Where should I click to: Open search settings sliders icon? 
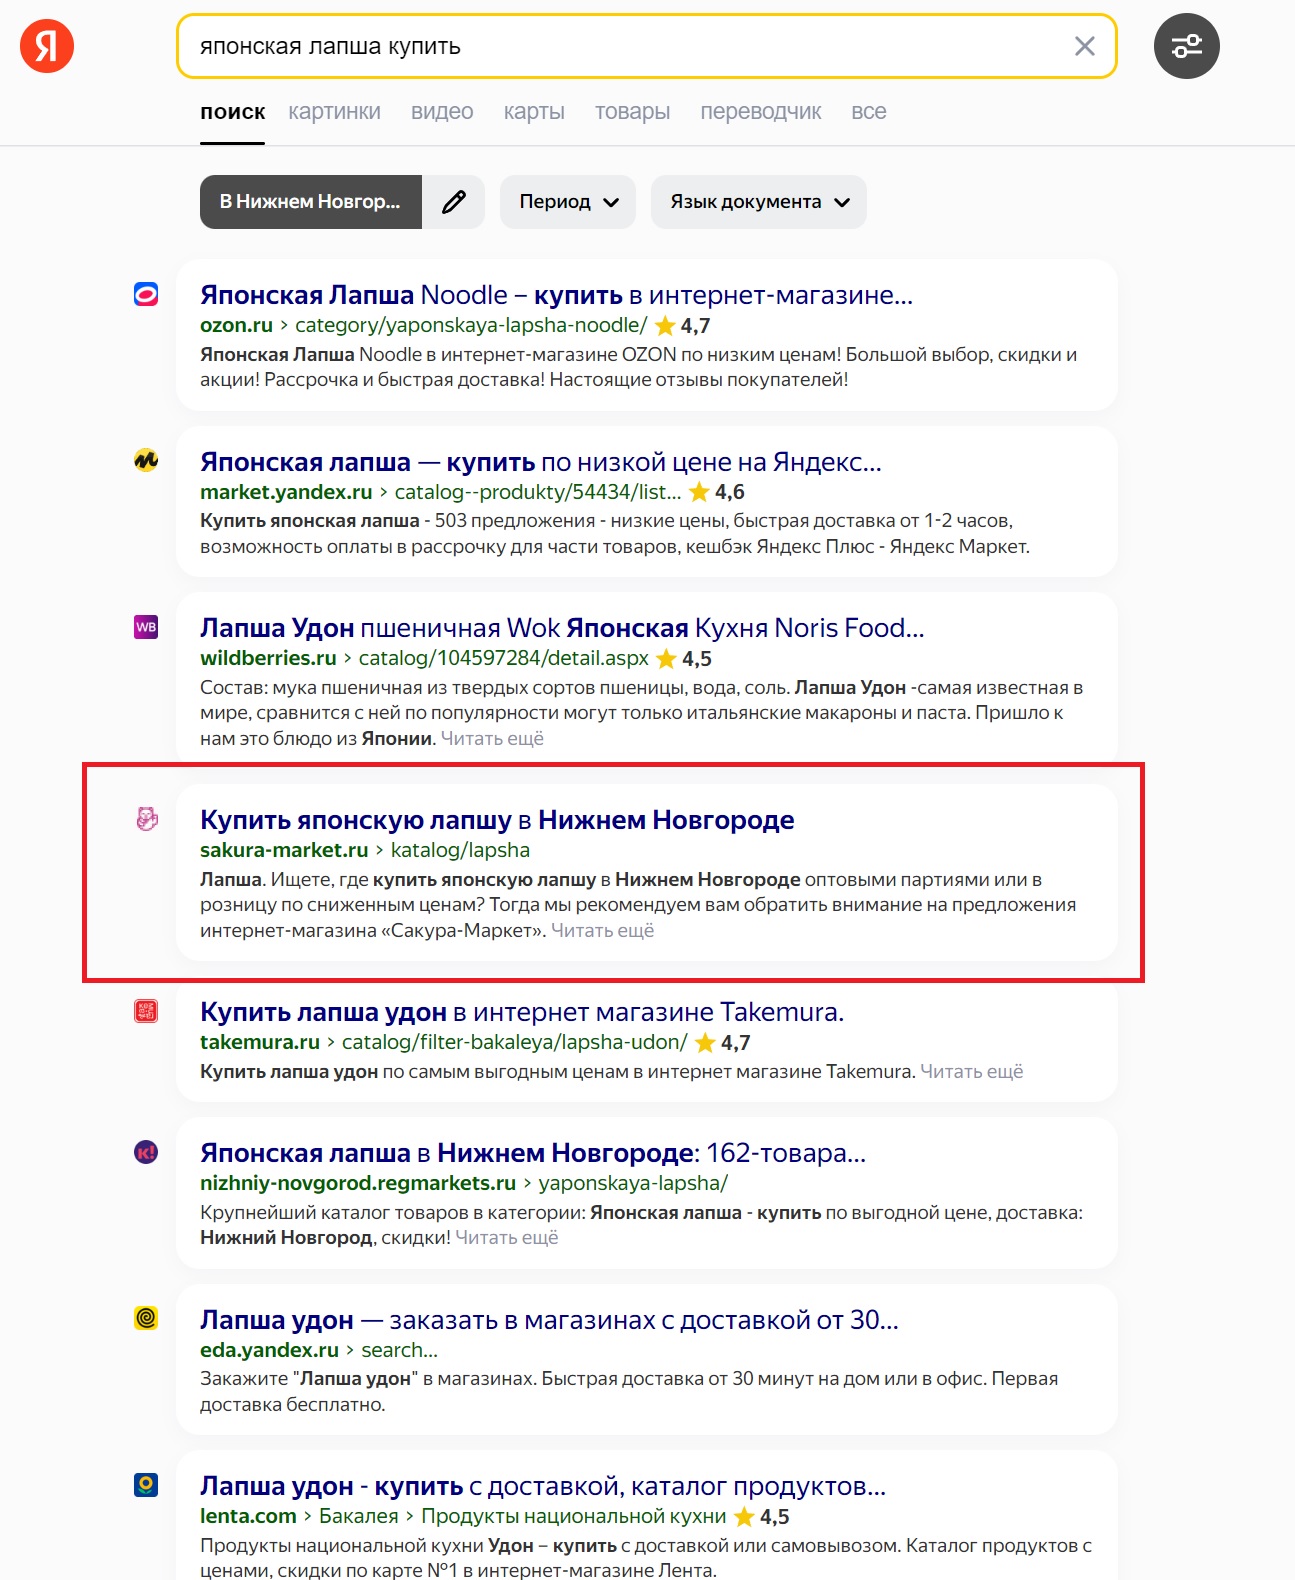point(1186,46)
